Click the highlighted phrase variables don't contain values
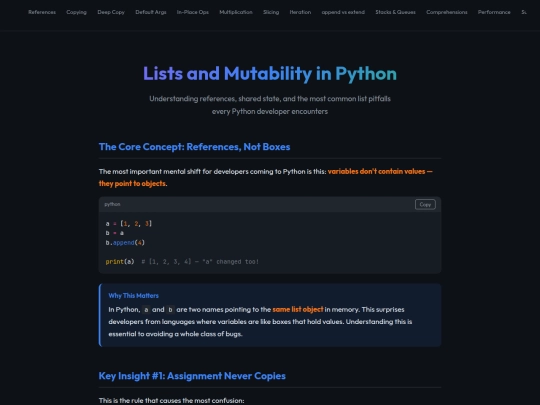This screenshot has height=405, width=540. click(376, 172)
